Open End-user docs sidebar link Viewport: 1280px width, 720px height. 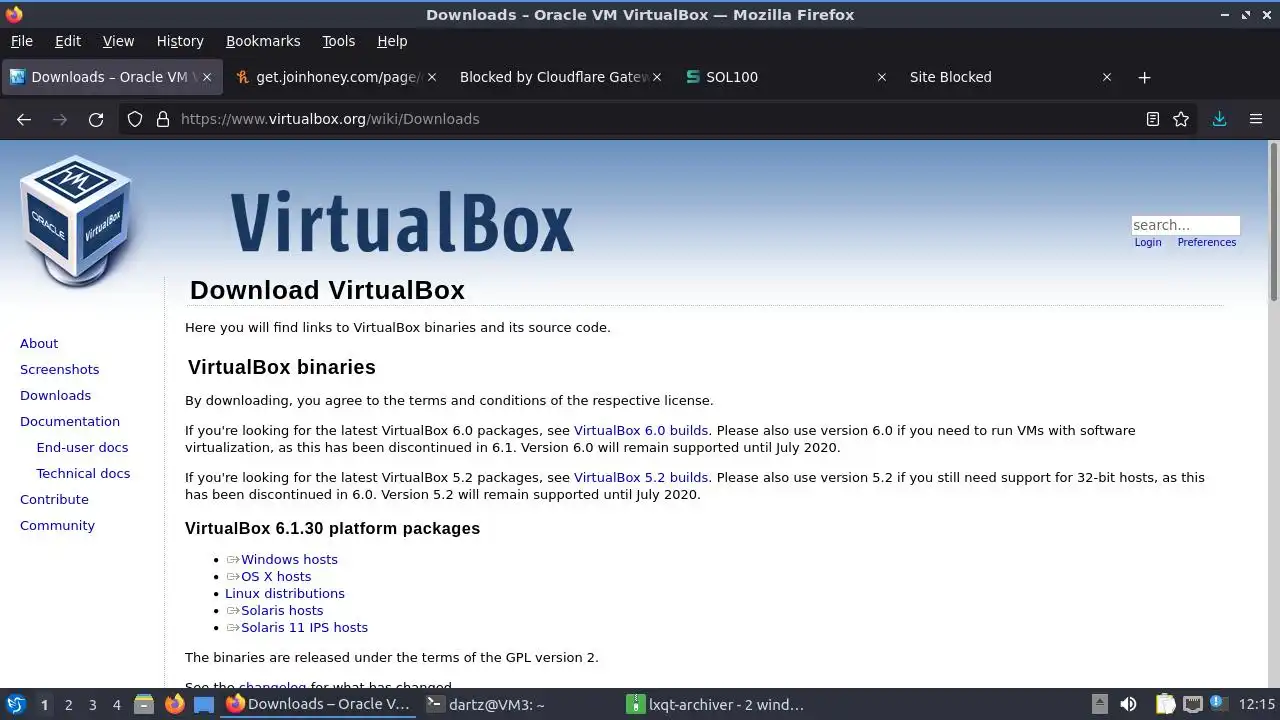tap(82, 447)
